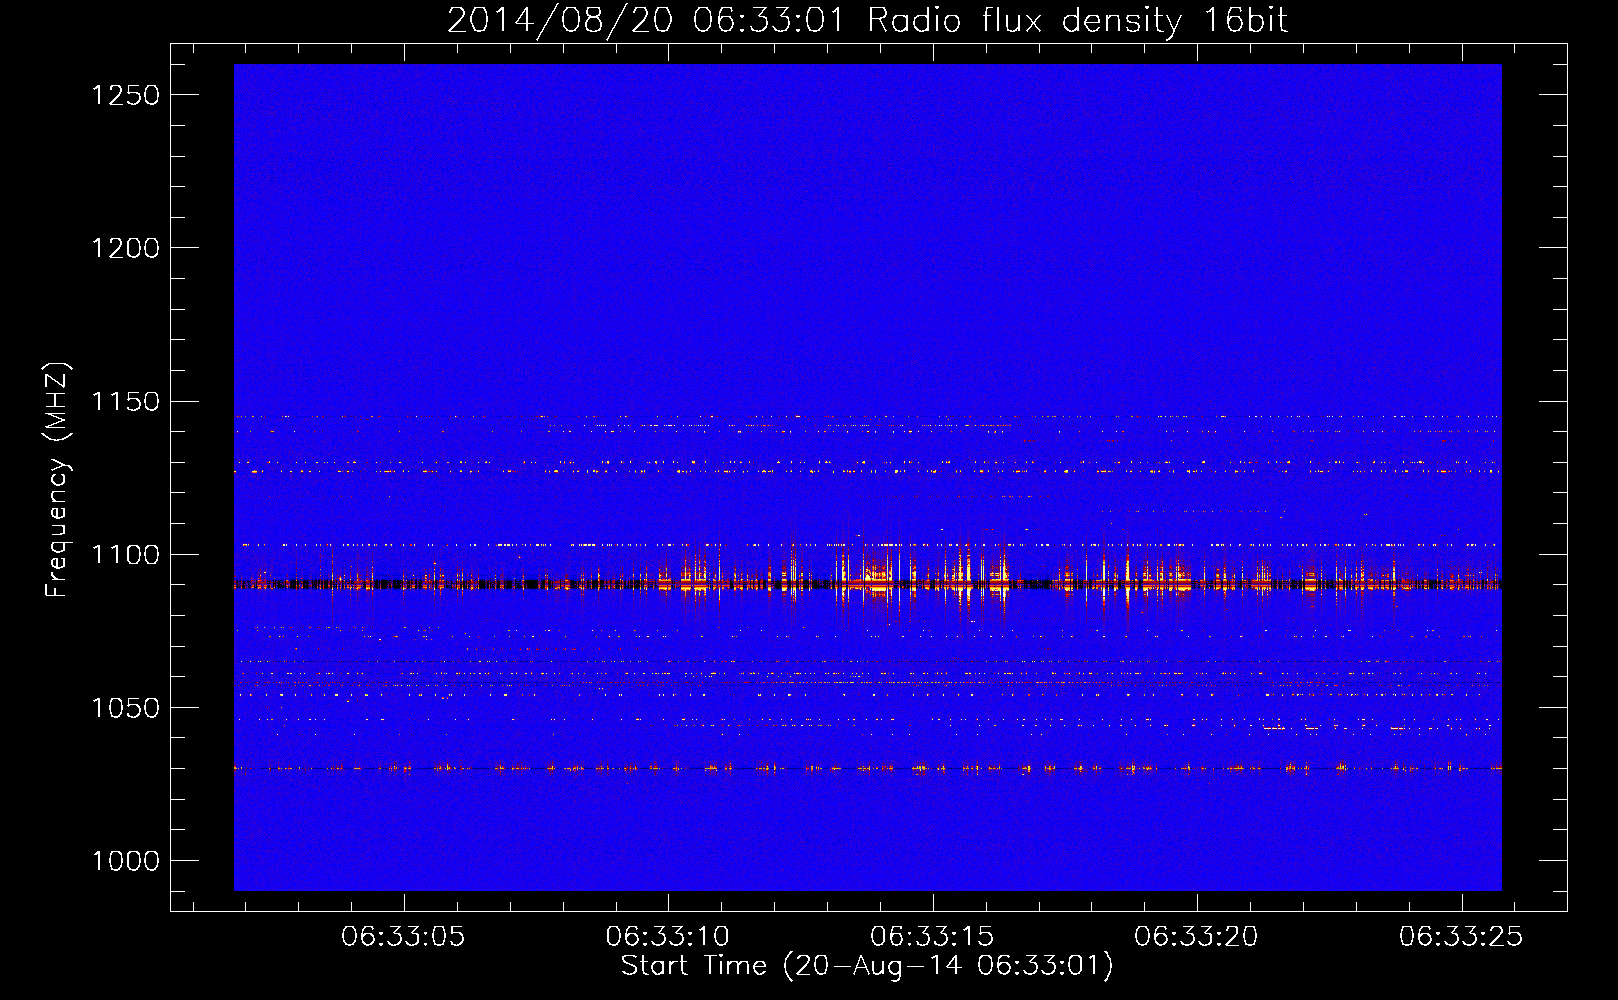Click the 1100 frequency axis label
The height and width of the screenshot is (1000, 1618).
point(125,555)
